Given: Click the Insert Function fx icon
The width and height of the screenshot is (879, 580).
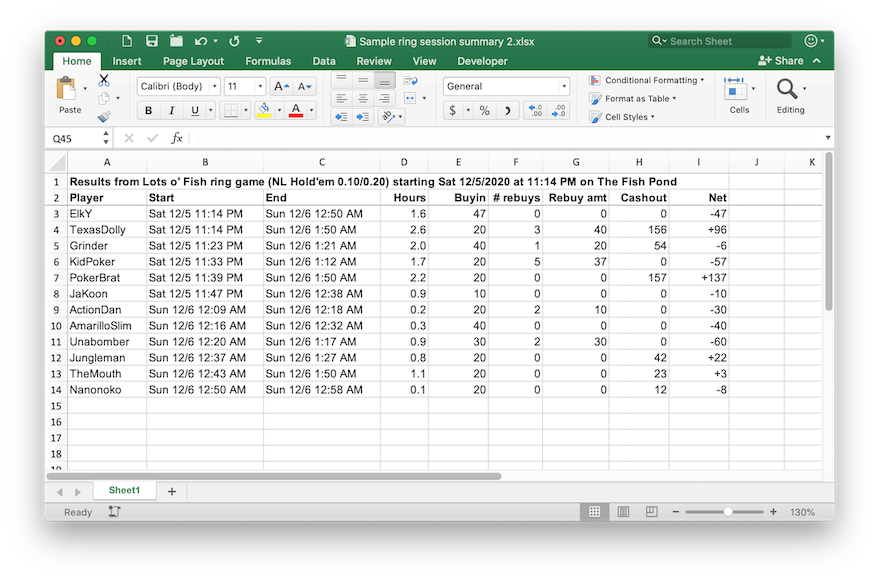Looking at the screenshot, I should coord(177,138).
